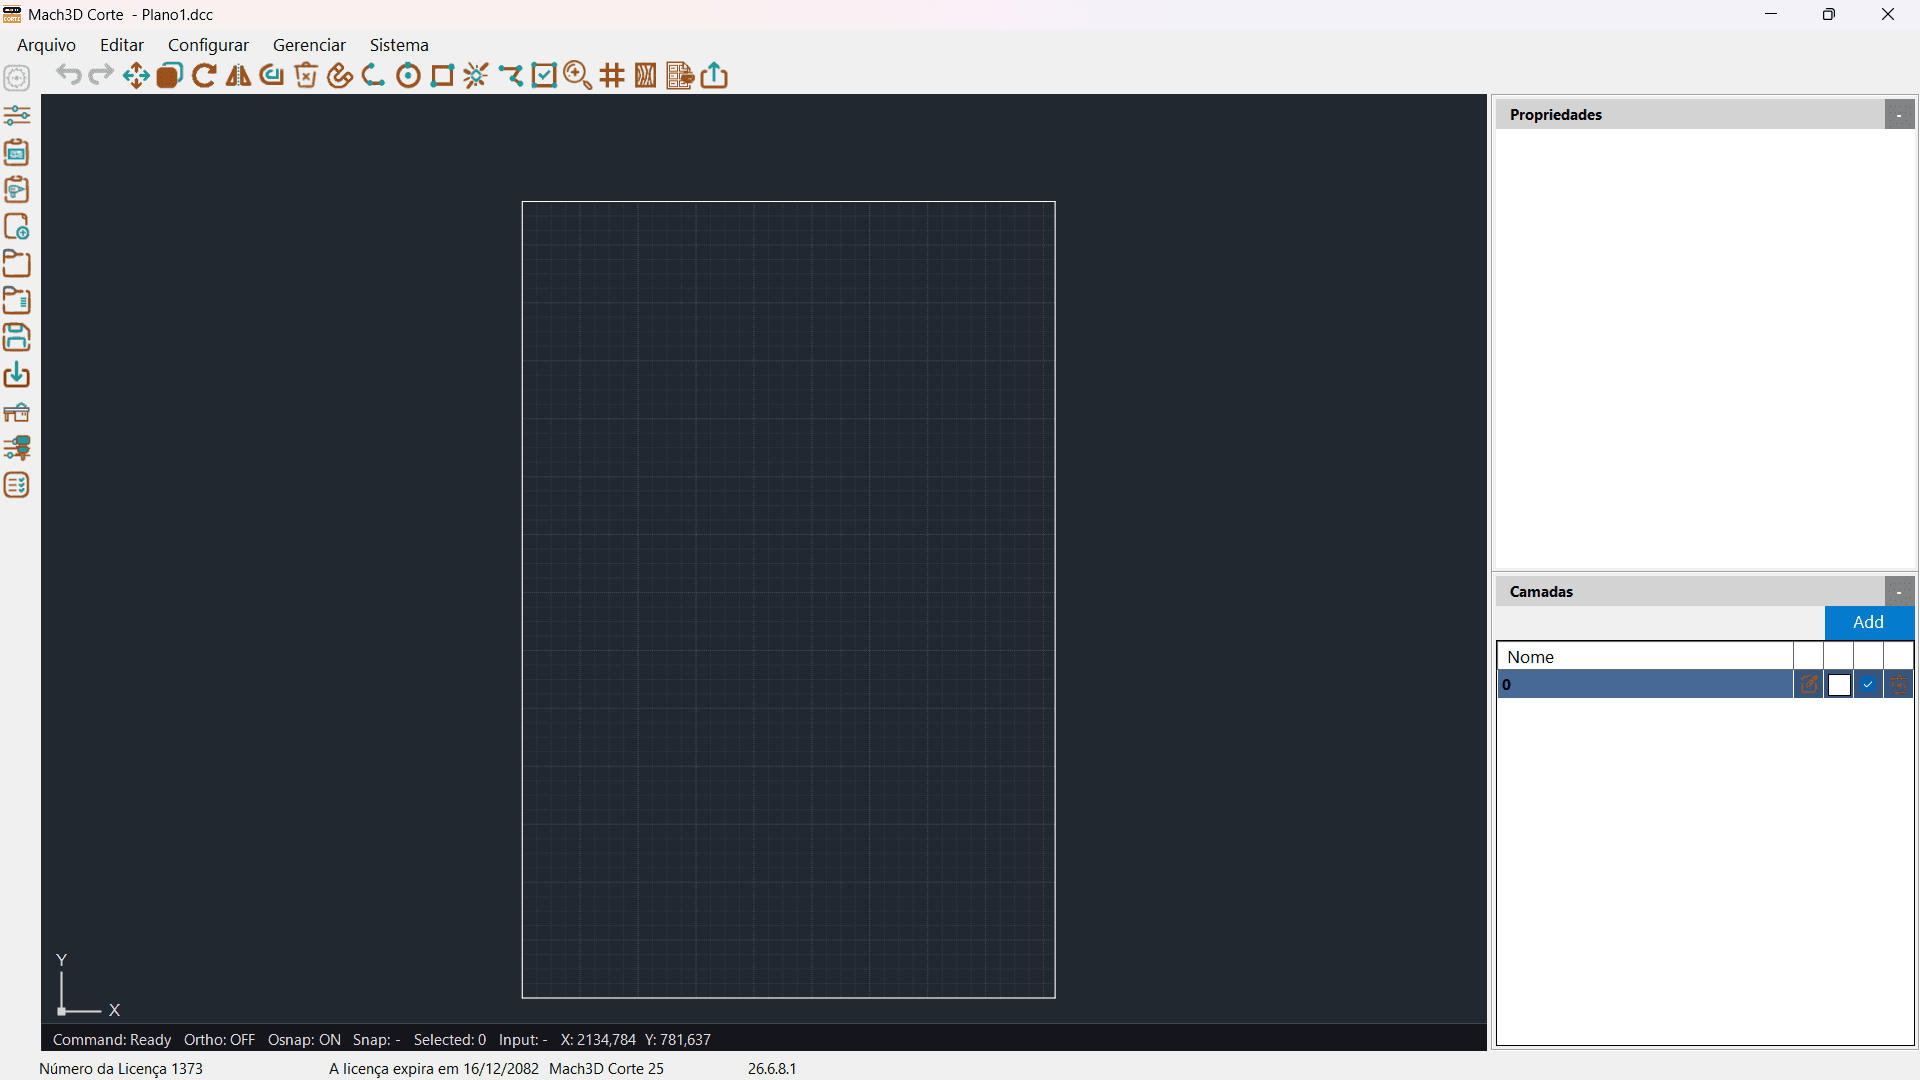The width and height of the screenshot is (1920, 1080).
Task: Collapse the Propriedades panel
Action: pos(1899,115)
